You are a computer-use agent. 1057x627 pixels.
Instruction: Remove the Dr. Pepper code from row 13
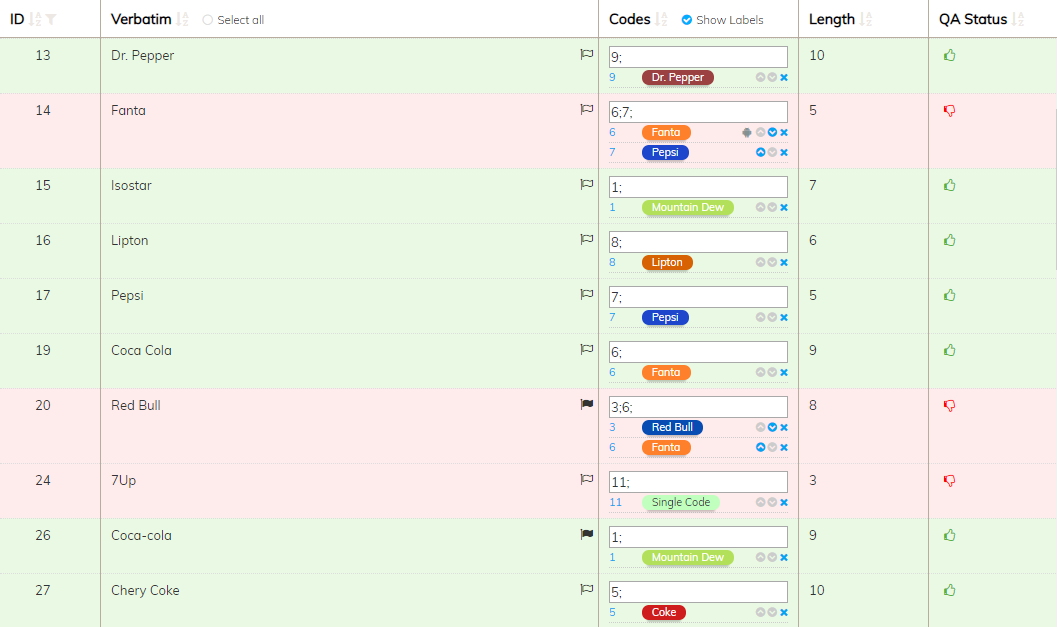coord(784,78)
